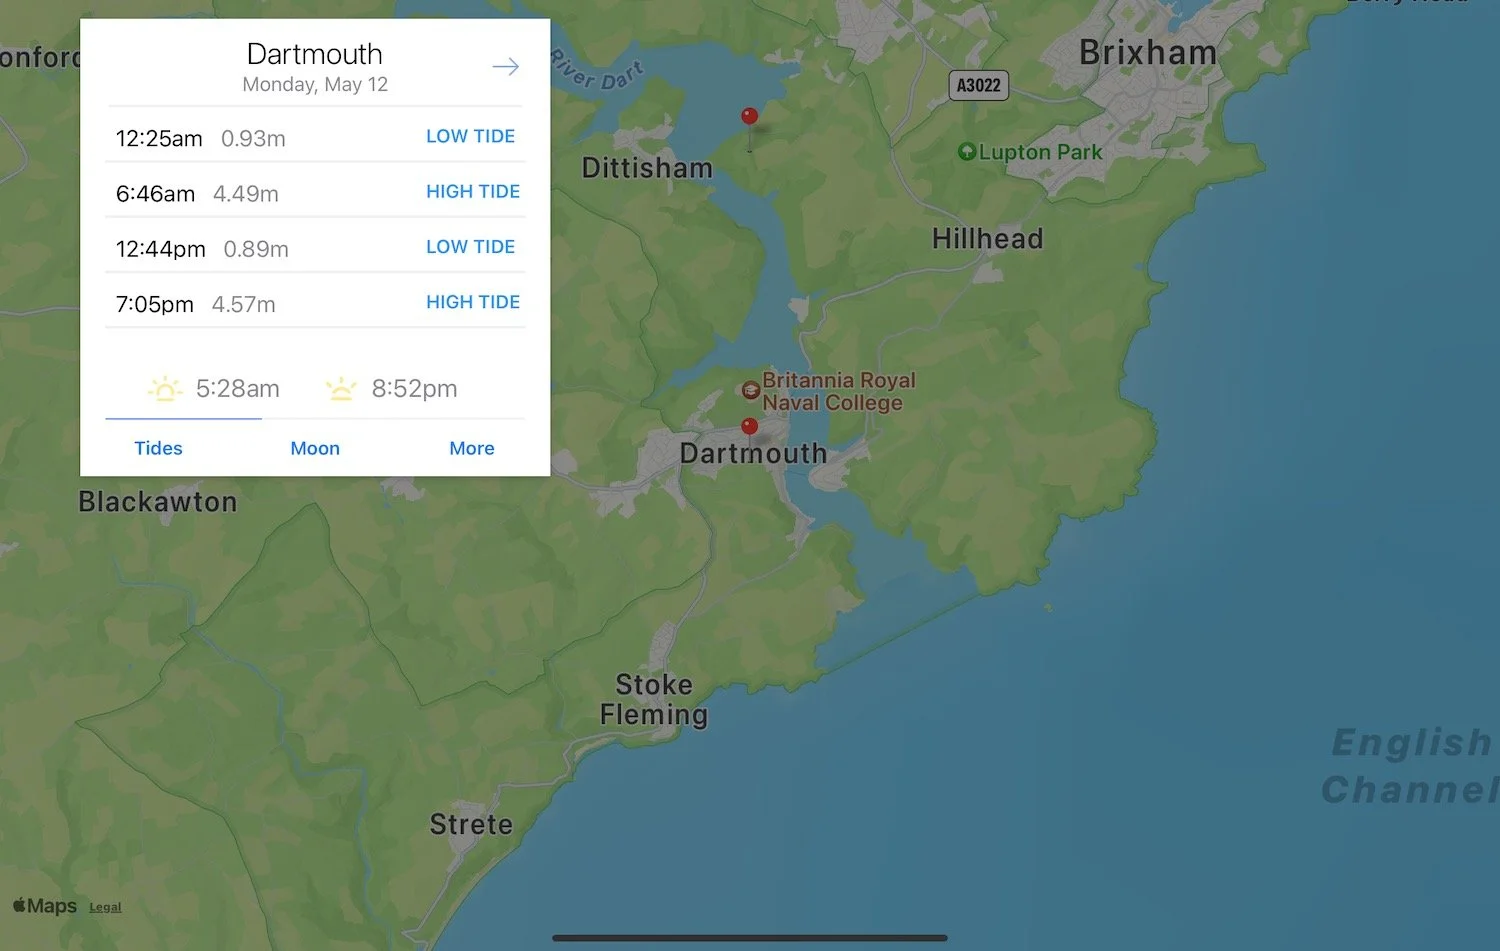The image size is (1500, 951).
Task: Select the red pin at Dartmouth
Action: tap(749, 427)
